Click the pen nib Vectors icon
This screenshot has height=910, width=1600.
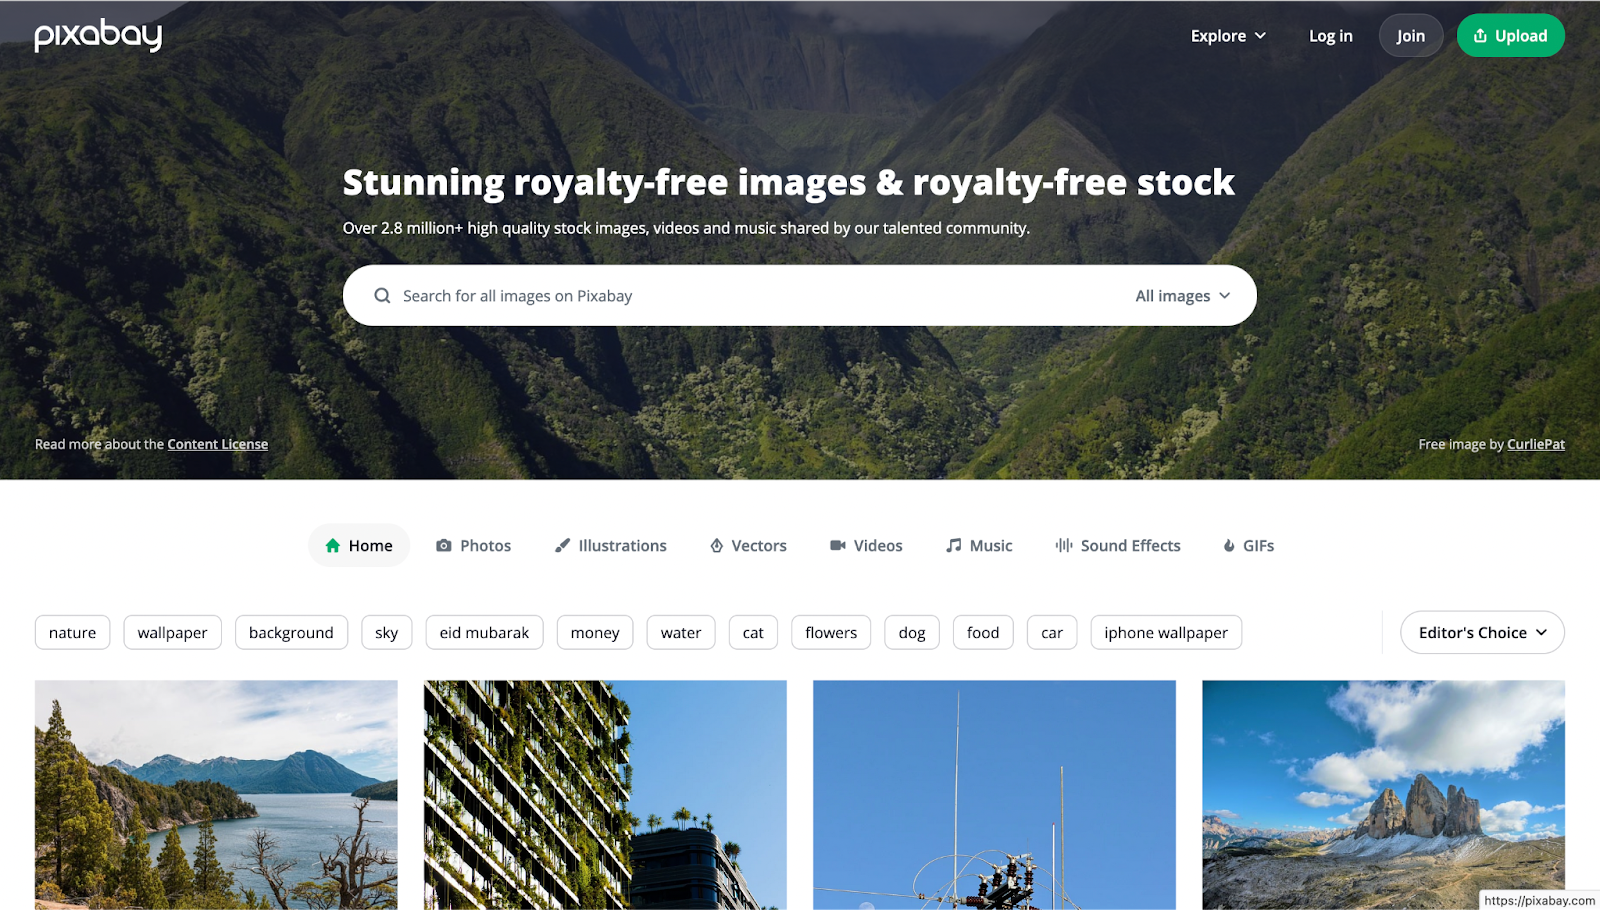point(717,545)
